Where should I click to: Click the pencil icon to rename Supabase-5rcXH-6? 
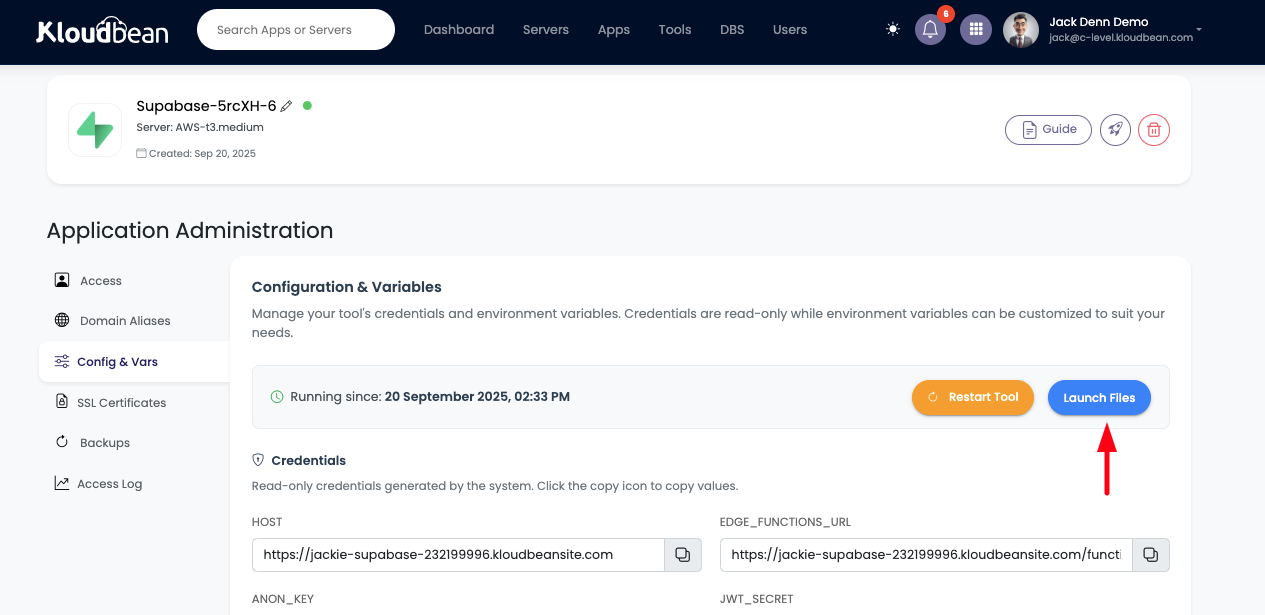(287, 106)
